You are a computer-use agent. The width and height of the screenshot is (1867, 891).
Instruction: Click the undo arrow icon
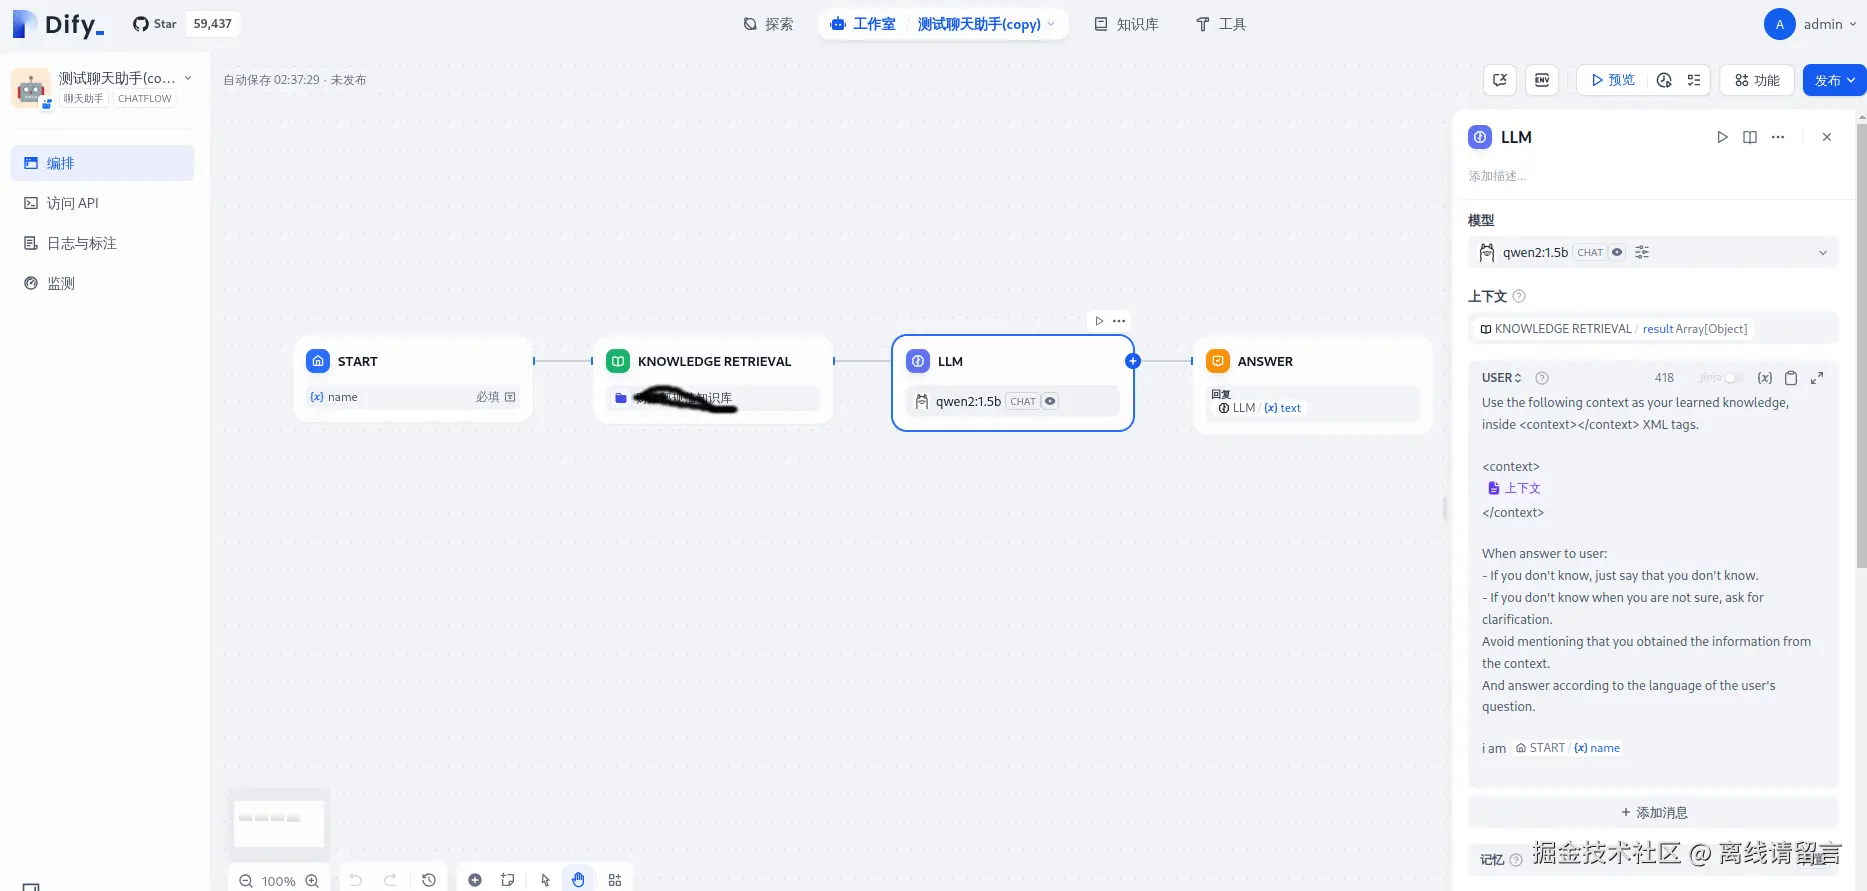tap(356, 880)
